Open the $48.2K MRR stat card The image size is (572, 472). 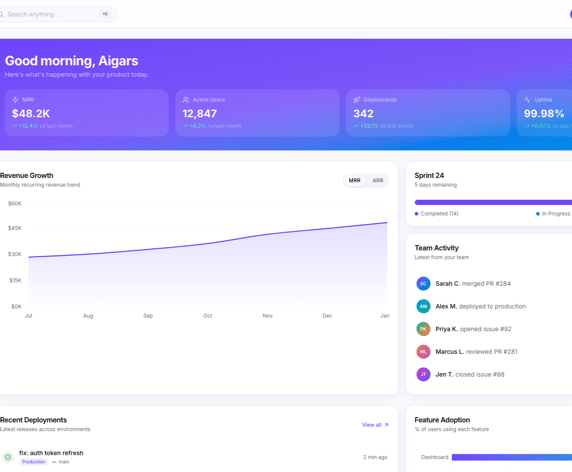tap(87, 113)
